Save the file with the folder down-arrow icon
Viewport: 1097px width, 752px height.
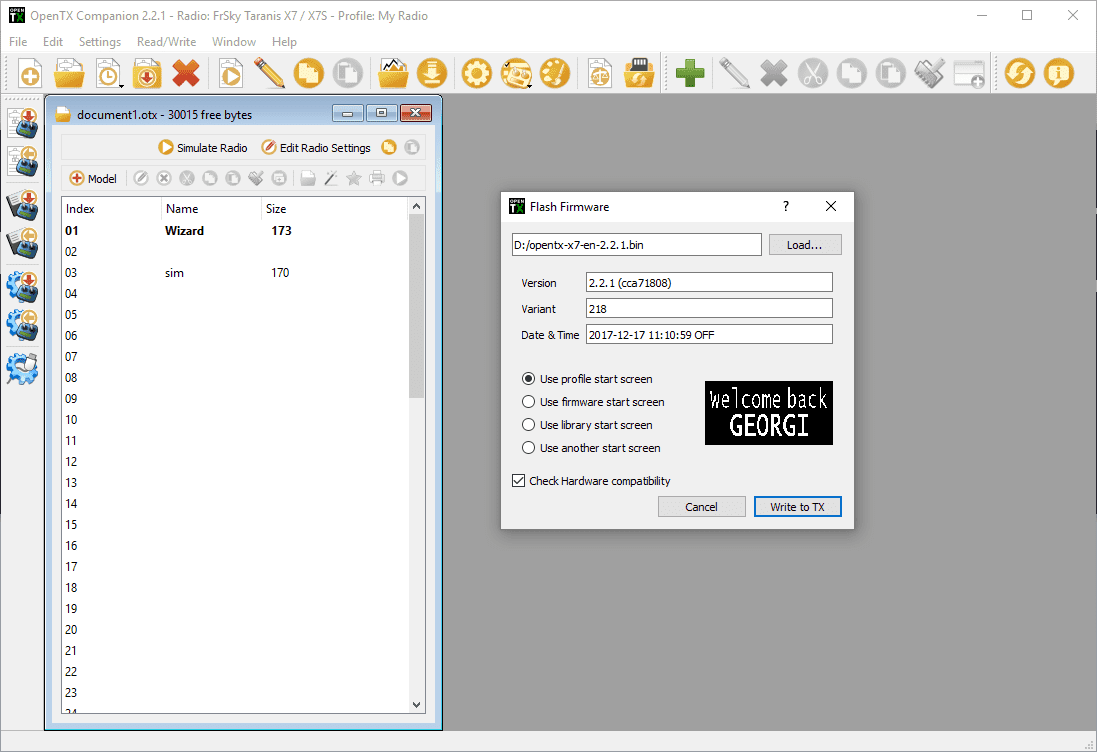[x=147, y=73]
